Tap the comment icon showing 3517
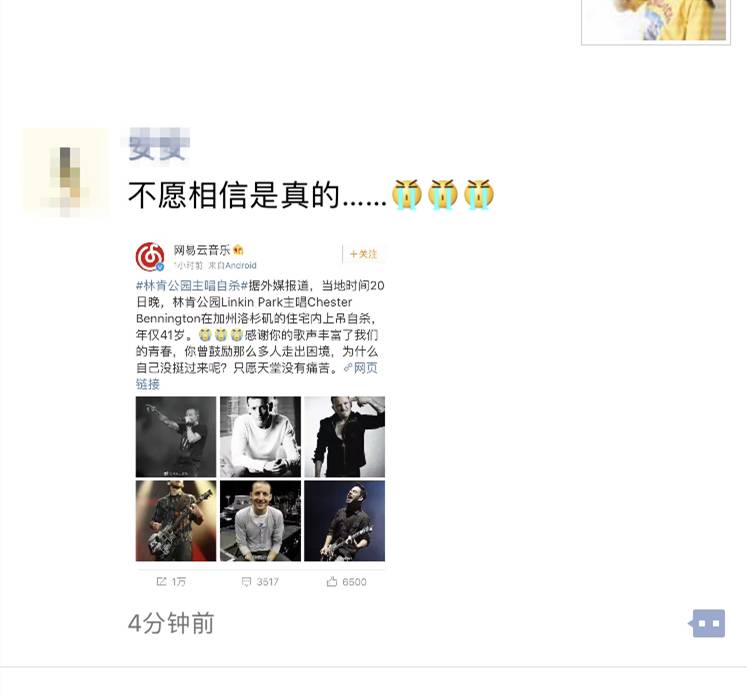Viewport: 747px width, 695px height. click(x=246, y=582)
